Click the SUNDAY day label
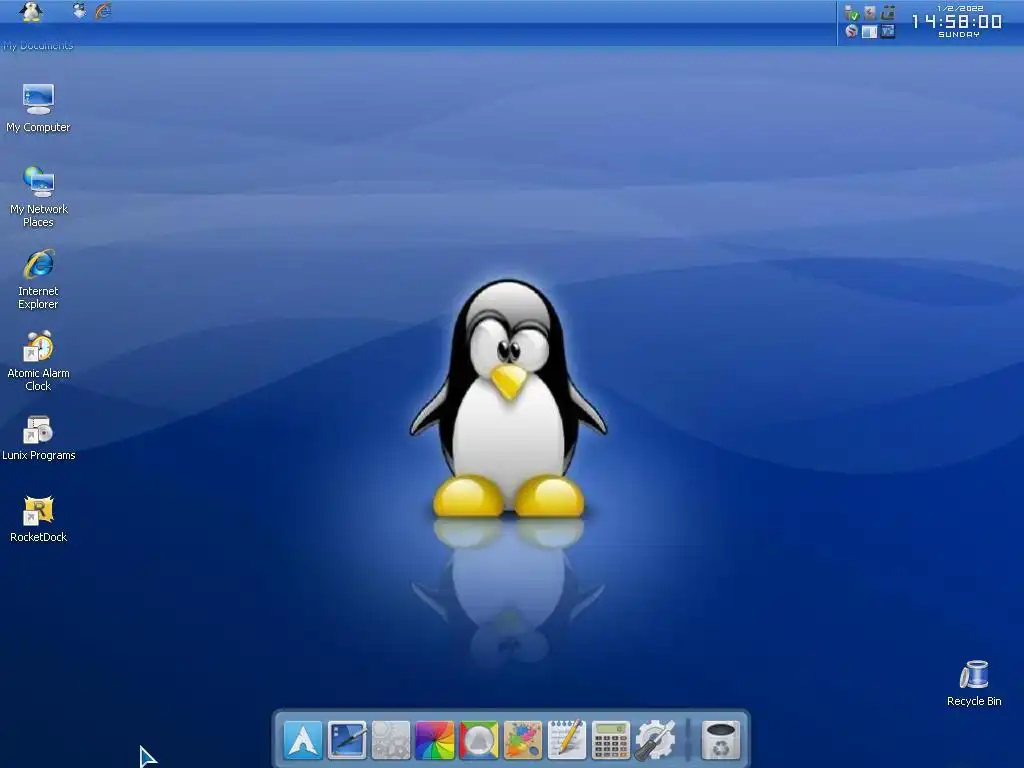The image size is (1024, 768). click(959, 35)
